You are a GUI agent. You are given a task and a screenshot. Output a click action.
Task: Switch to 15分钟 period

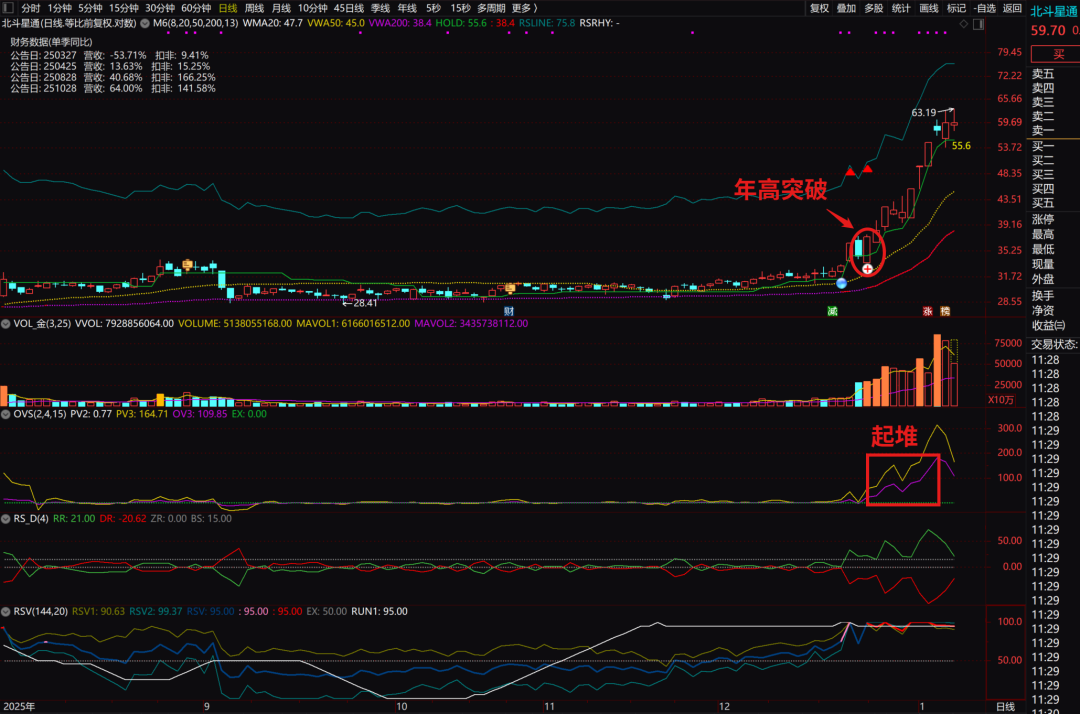tap(123, 8)
